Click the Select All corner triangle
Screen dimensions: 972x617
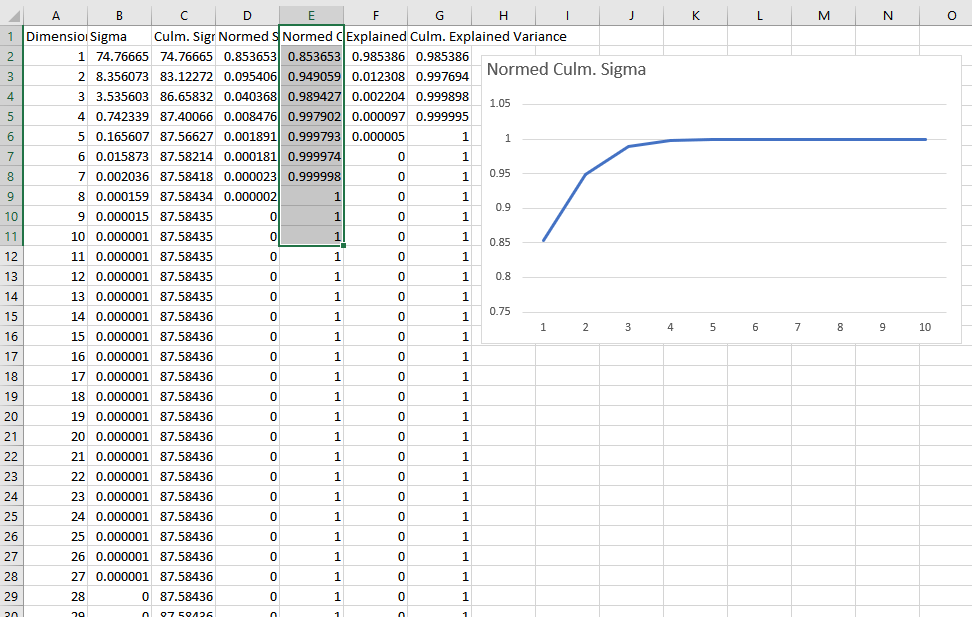[x=11, y=15]
